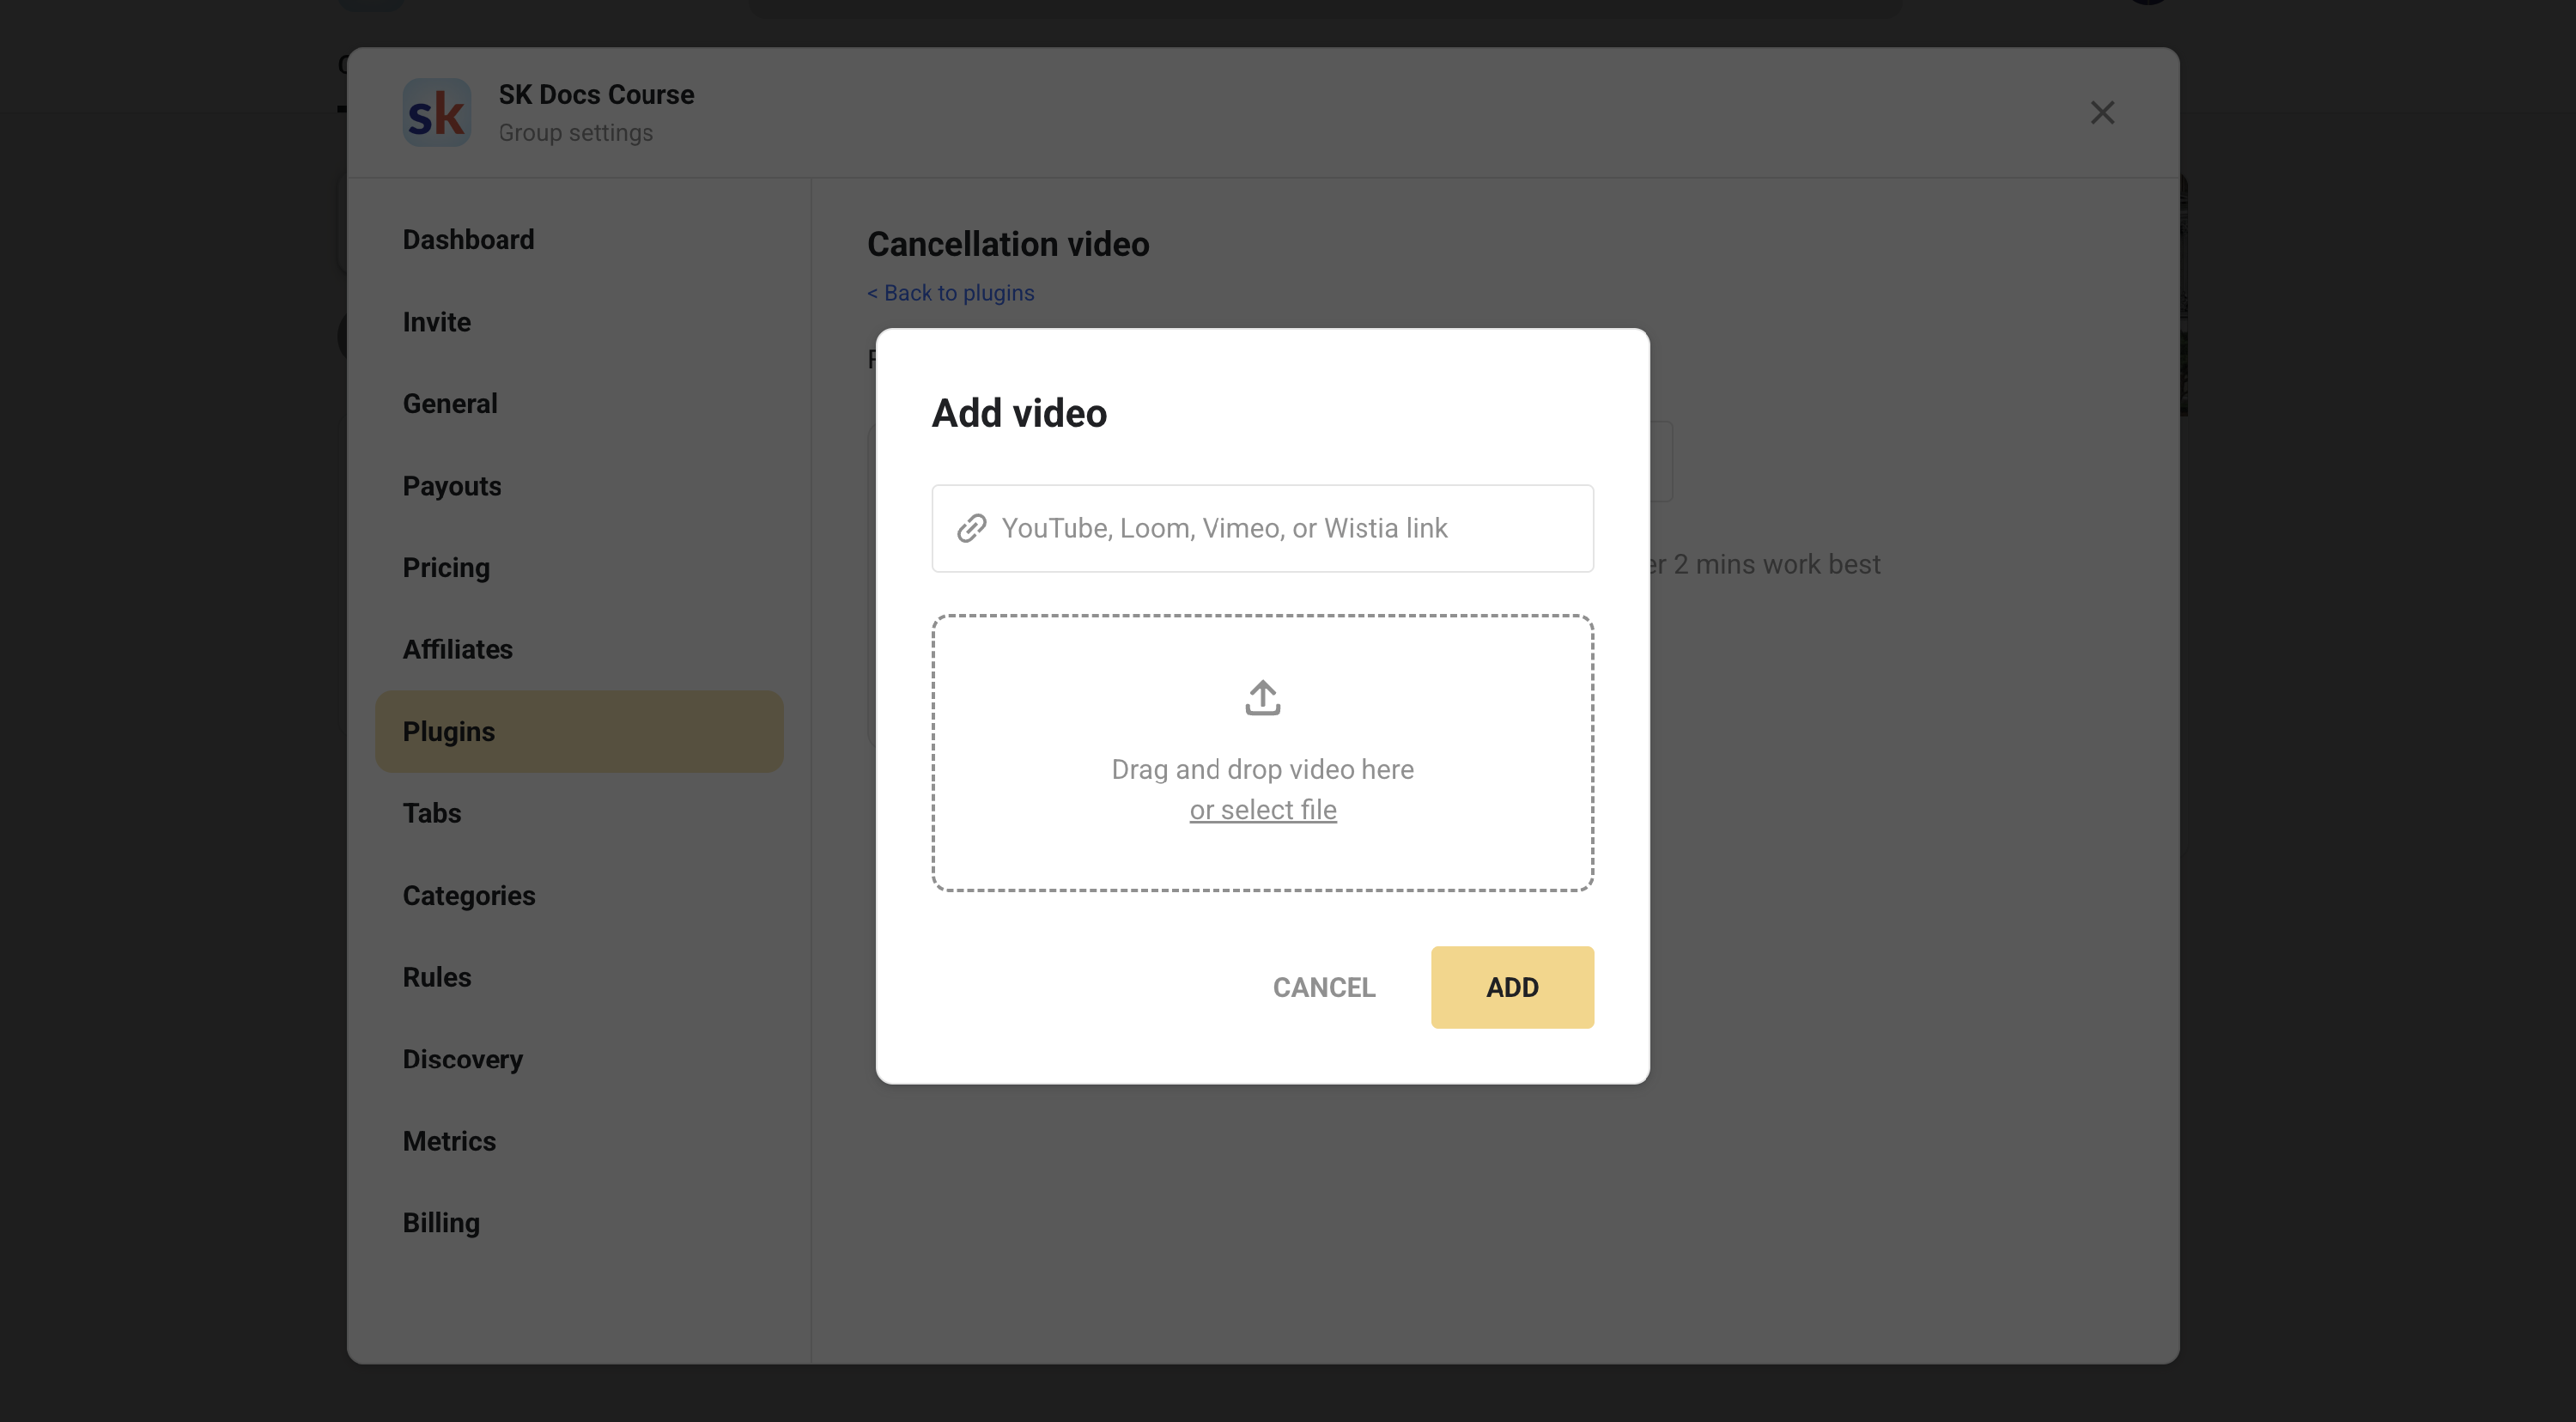Image resolution: width=2576 pixels, height=1422 pixels.
Task: Open the Dashboard settings tab
Action: (x=468, y=240)
